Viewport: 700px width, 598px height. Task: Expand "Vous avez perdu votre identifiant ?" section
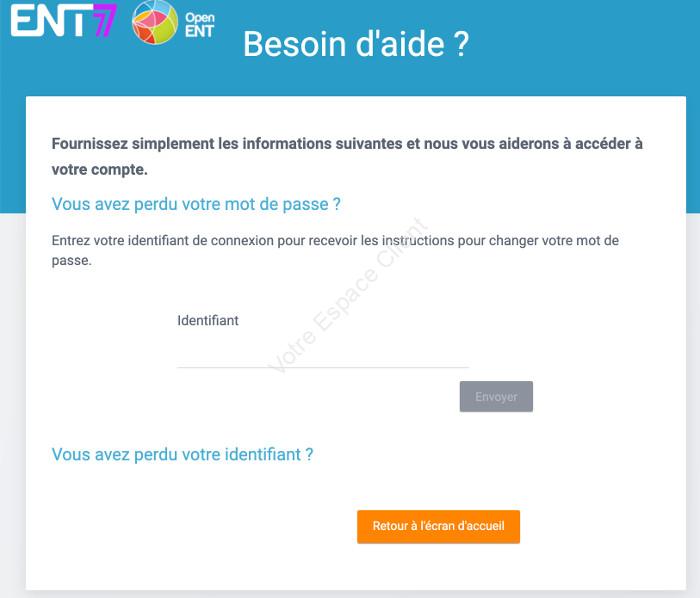coord(182,455)
